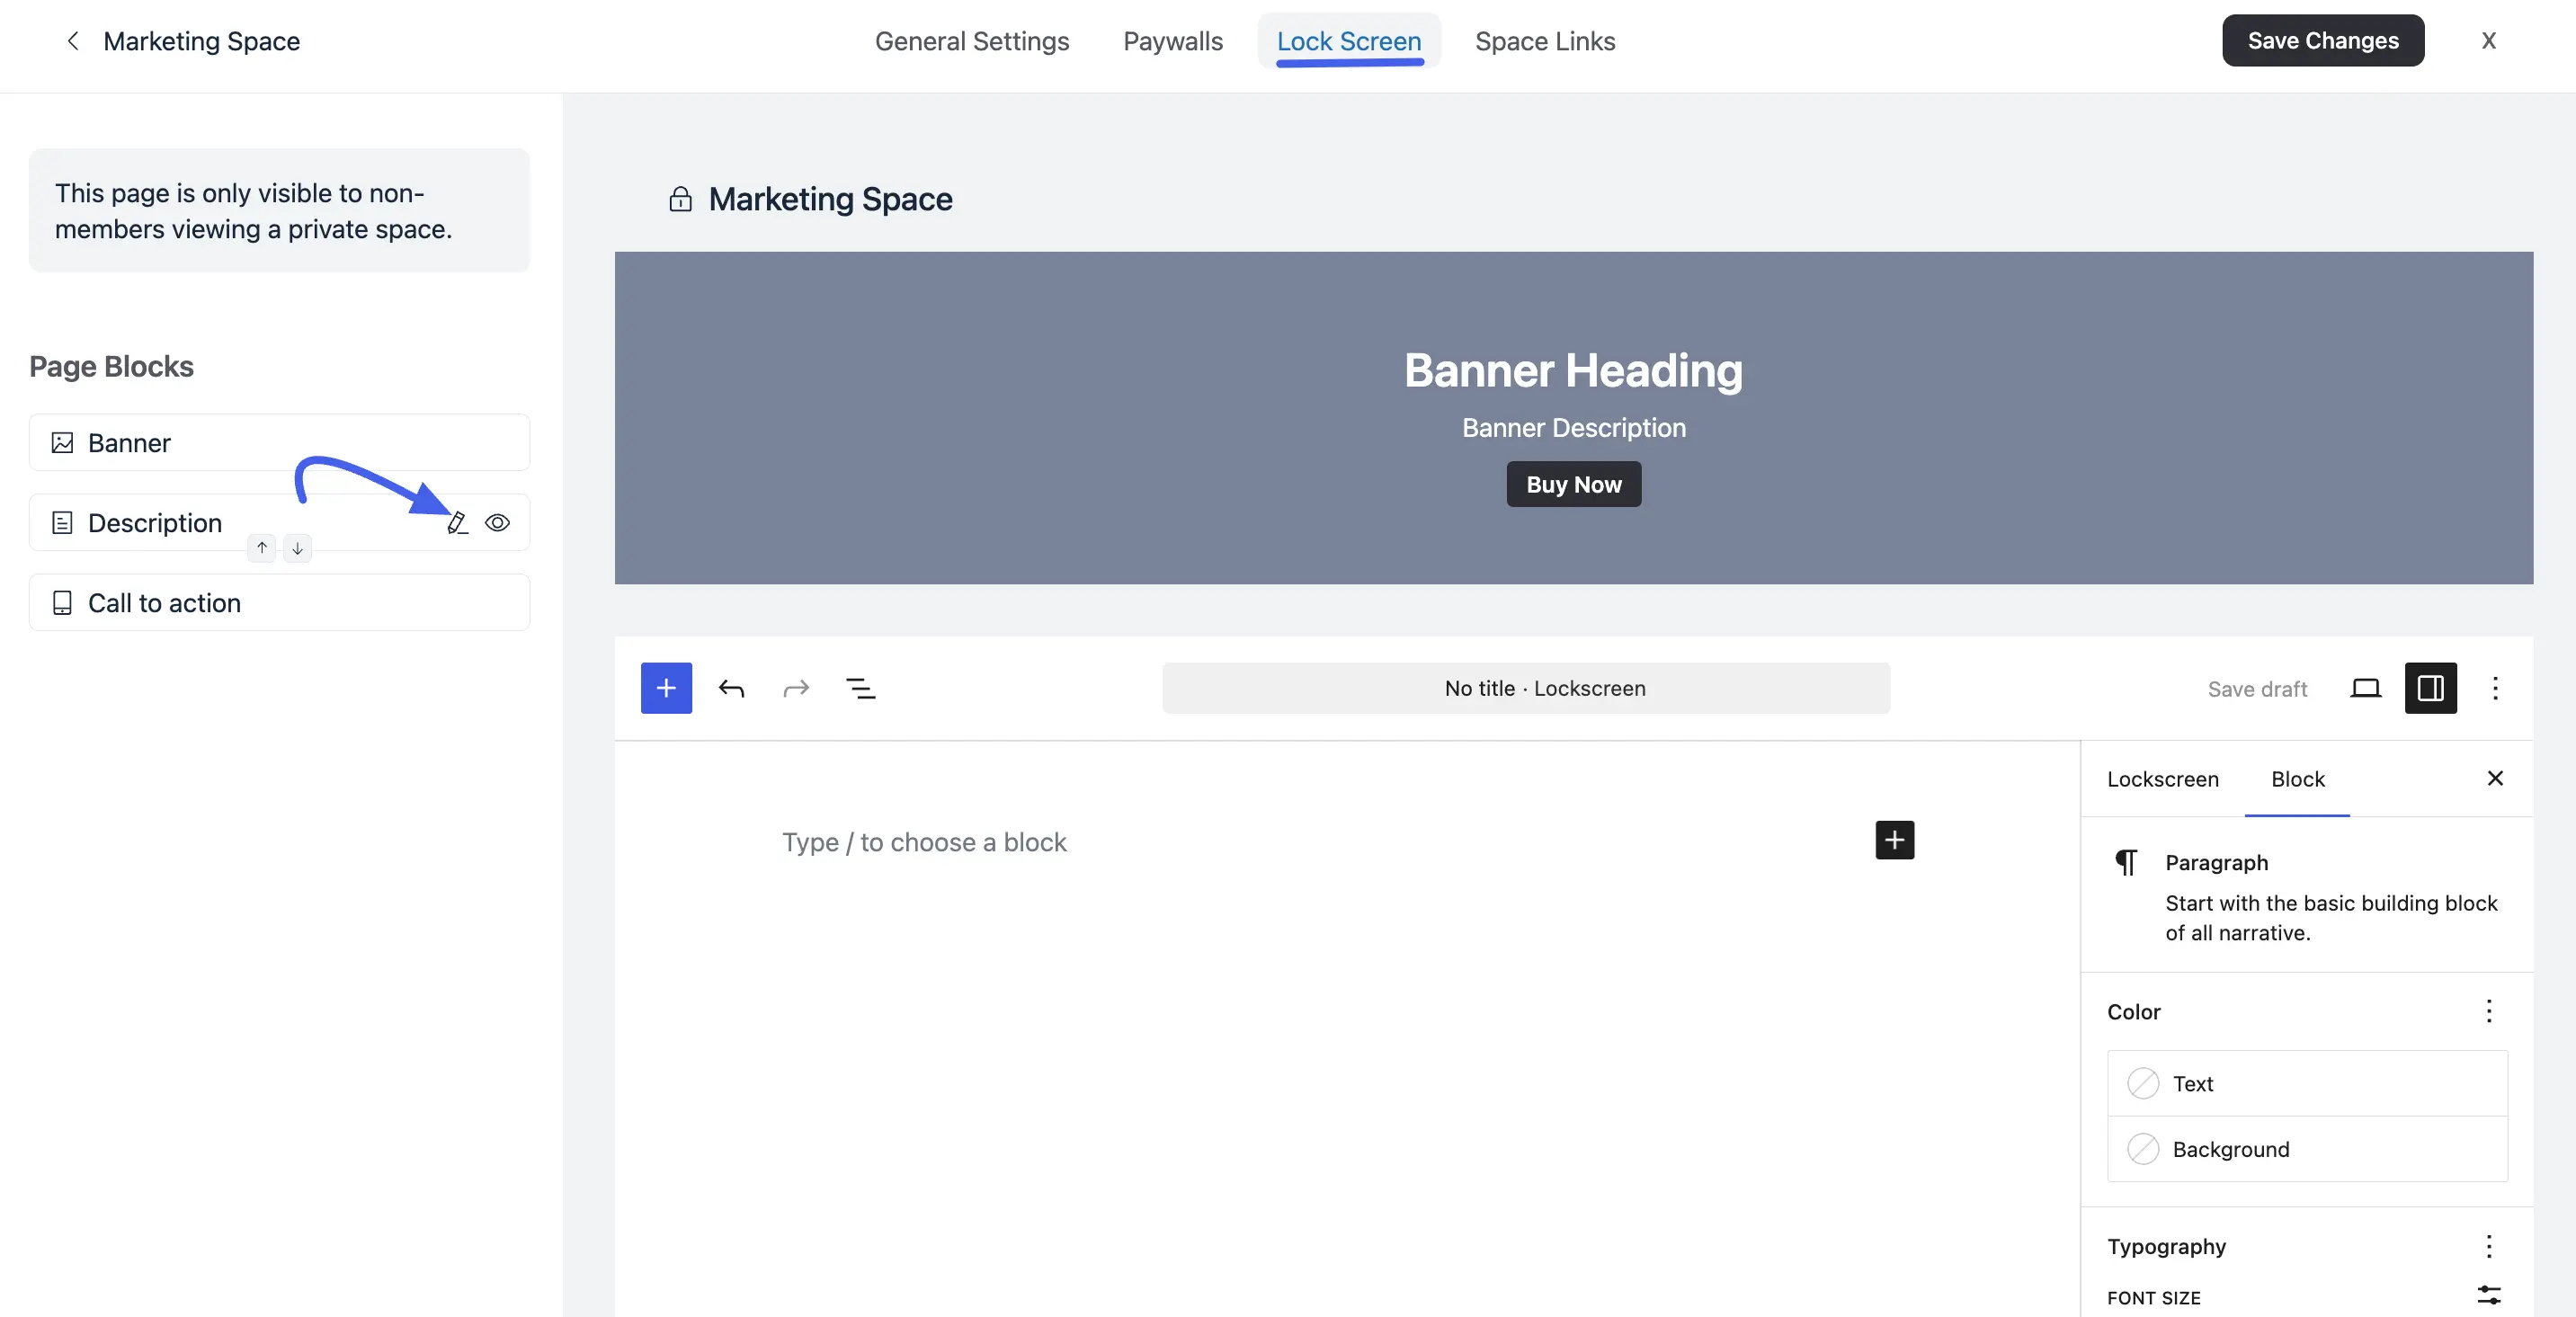This screenshot has width=2576, height=1317.
Task: Toggle Description block visibility eye icon
Action: click(497, 522)
